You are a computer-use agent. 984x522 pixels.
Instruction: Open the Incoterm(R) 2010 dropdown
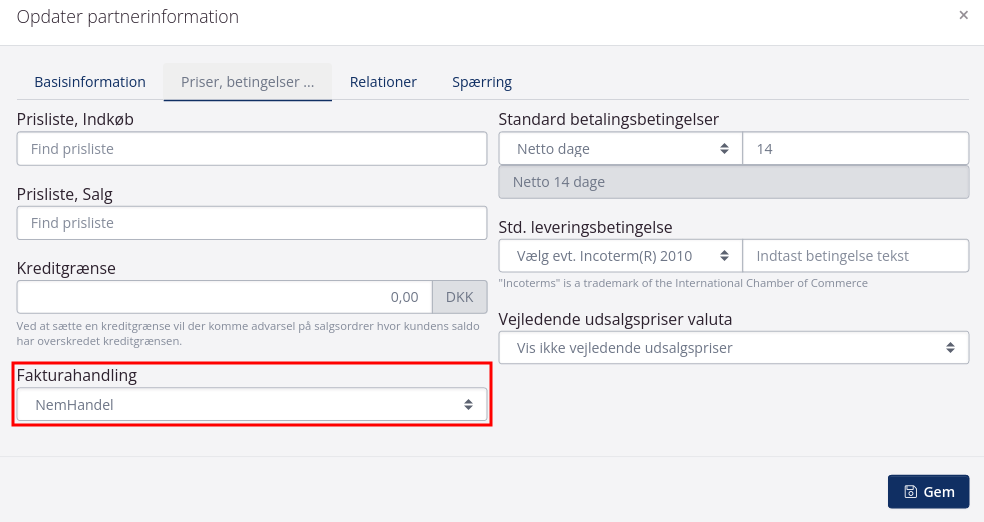point(621,256)
